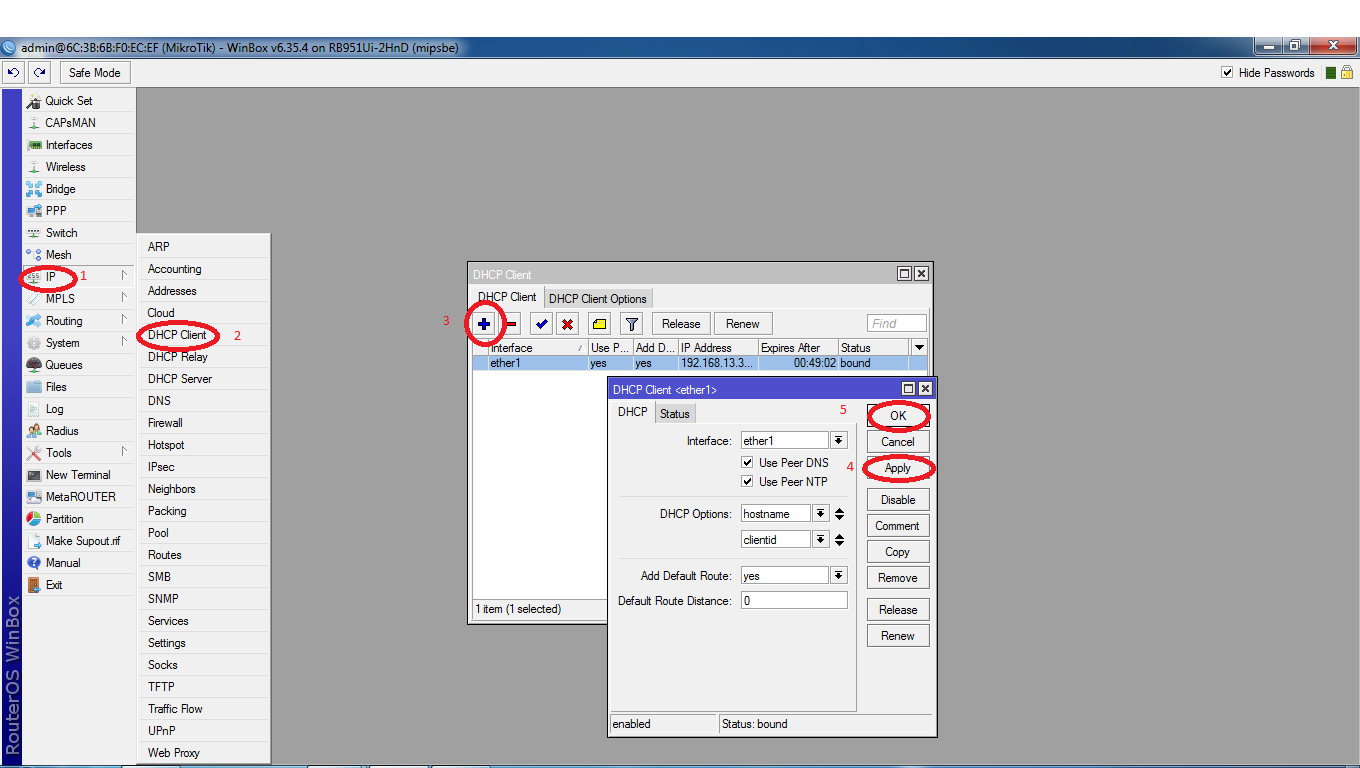The width and height of the screenshot is (1360, 768).
Task: Click the Make Supout.rif sidebar icon
Action: click(34, 541)
